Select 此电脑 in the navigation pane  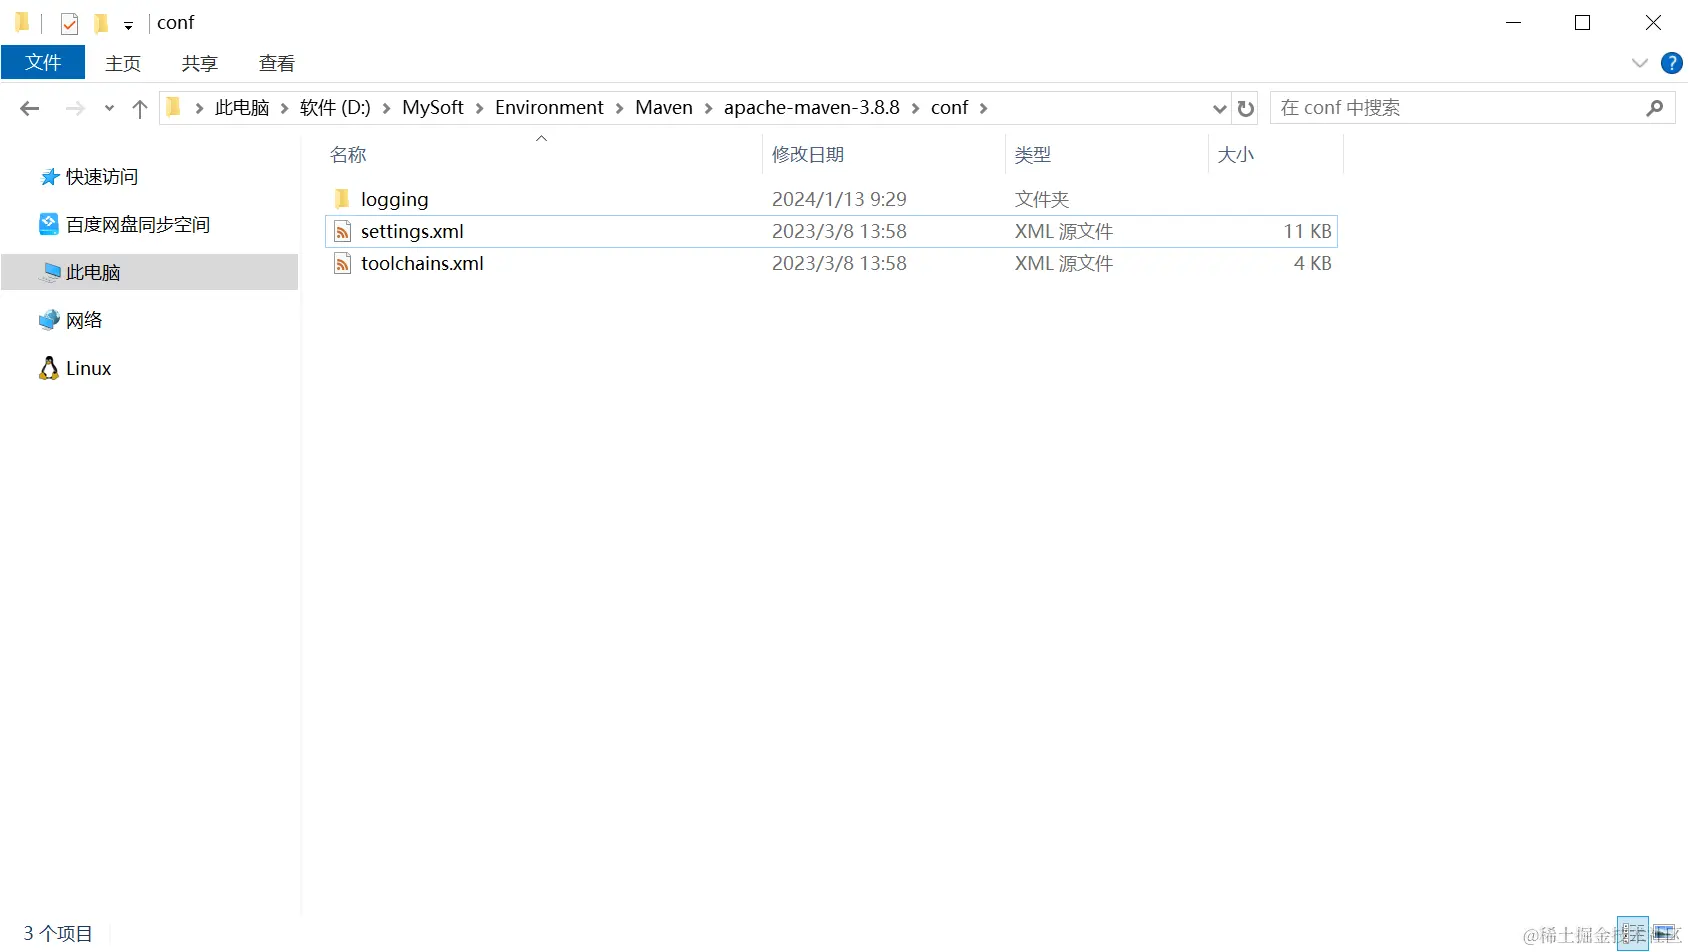pyautogui.click(x=150, y=272)
